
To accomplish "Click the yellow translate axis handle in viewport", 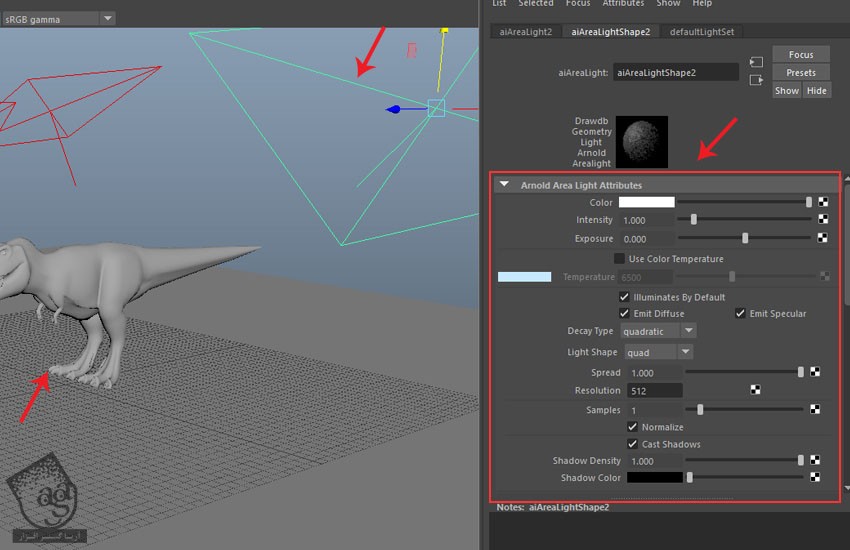I will click(x=444, y=31).
